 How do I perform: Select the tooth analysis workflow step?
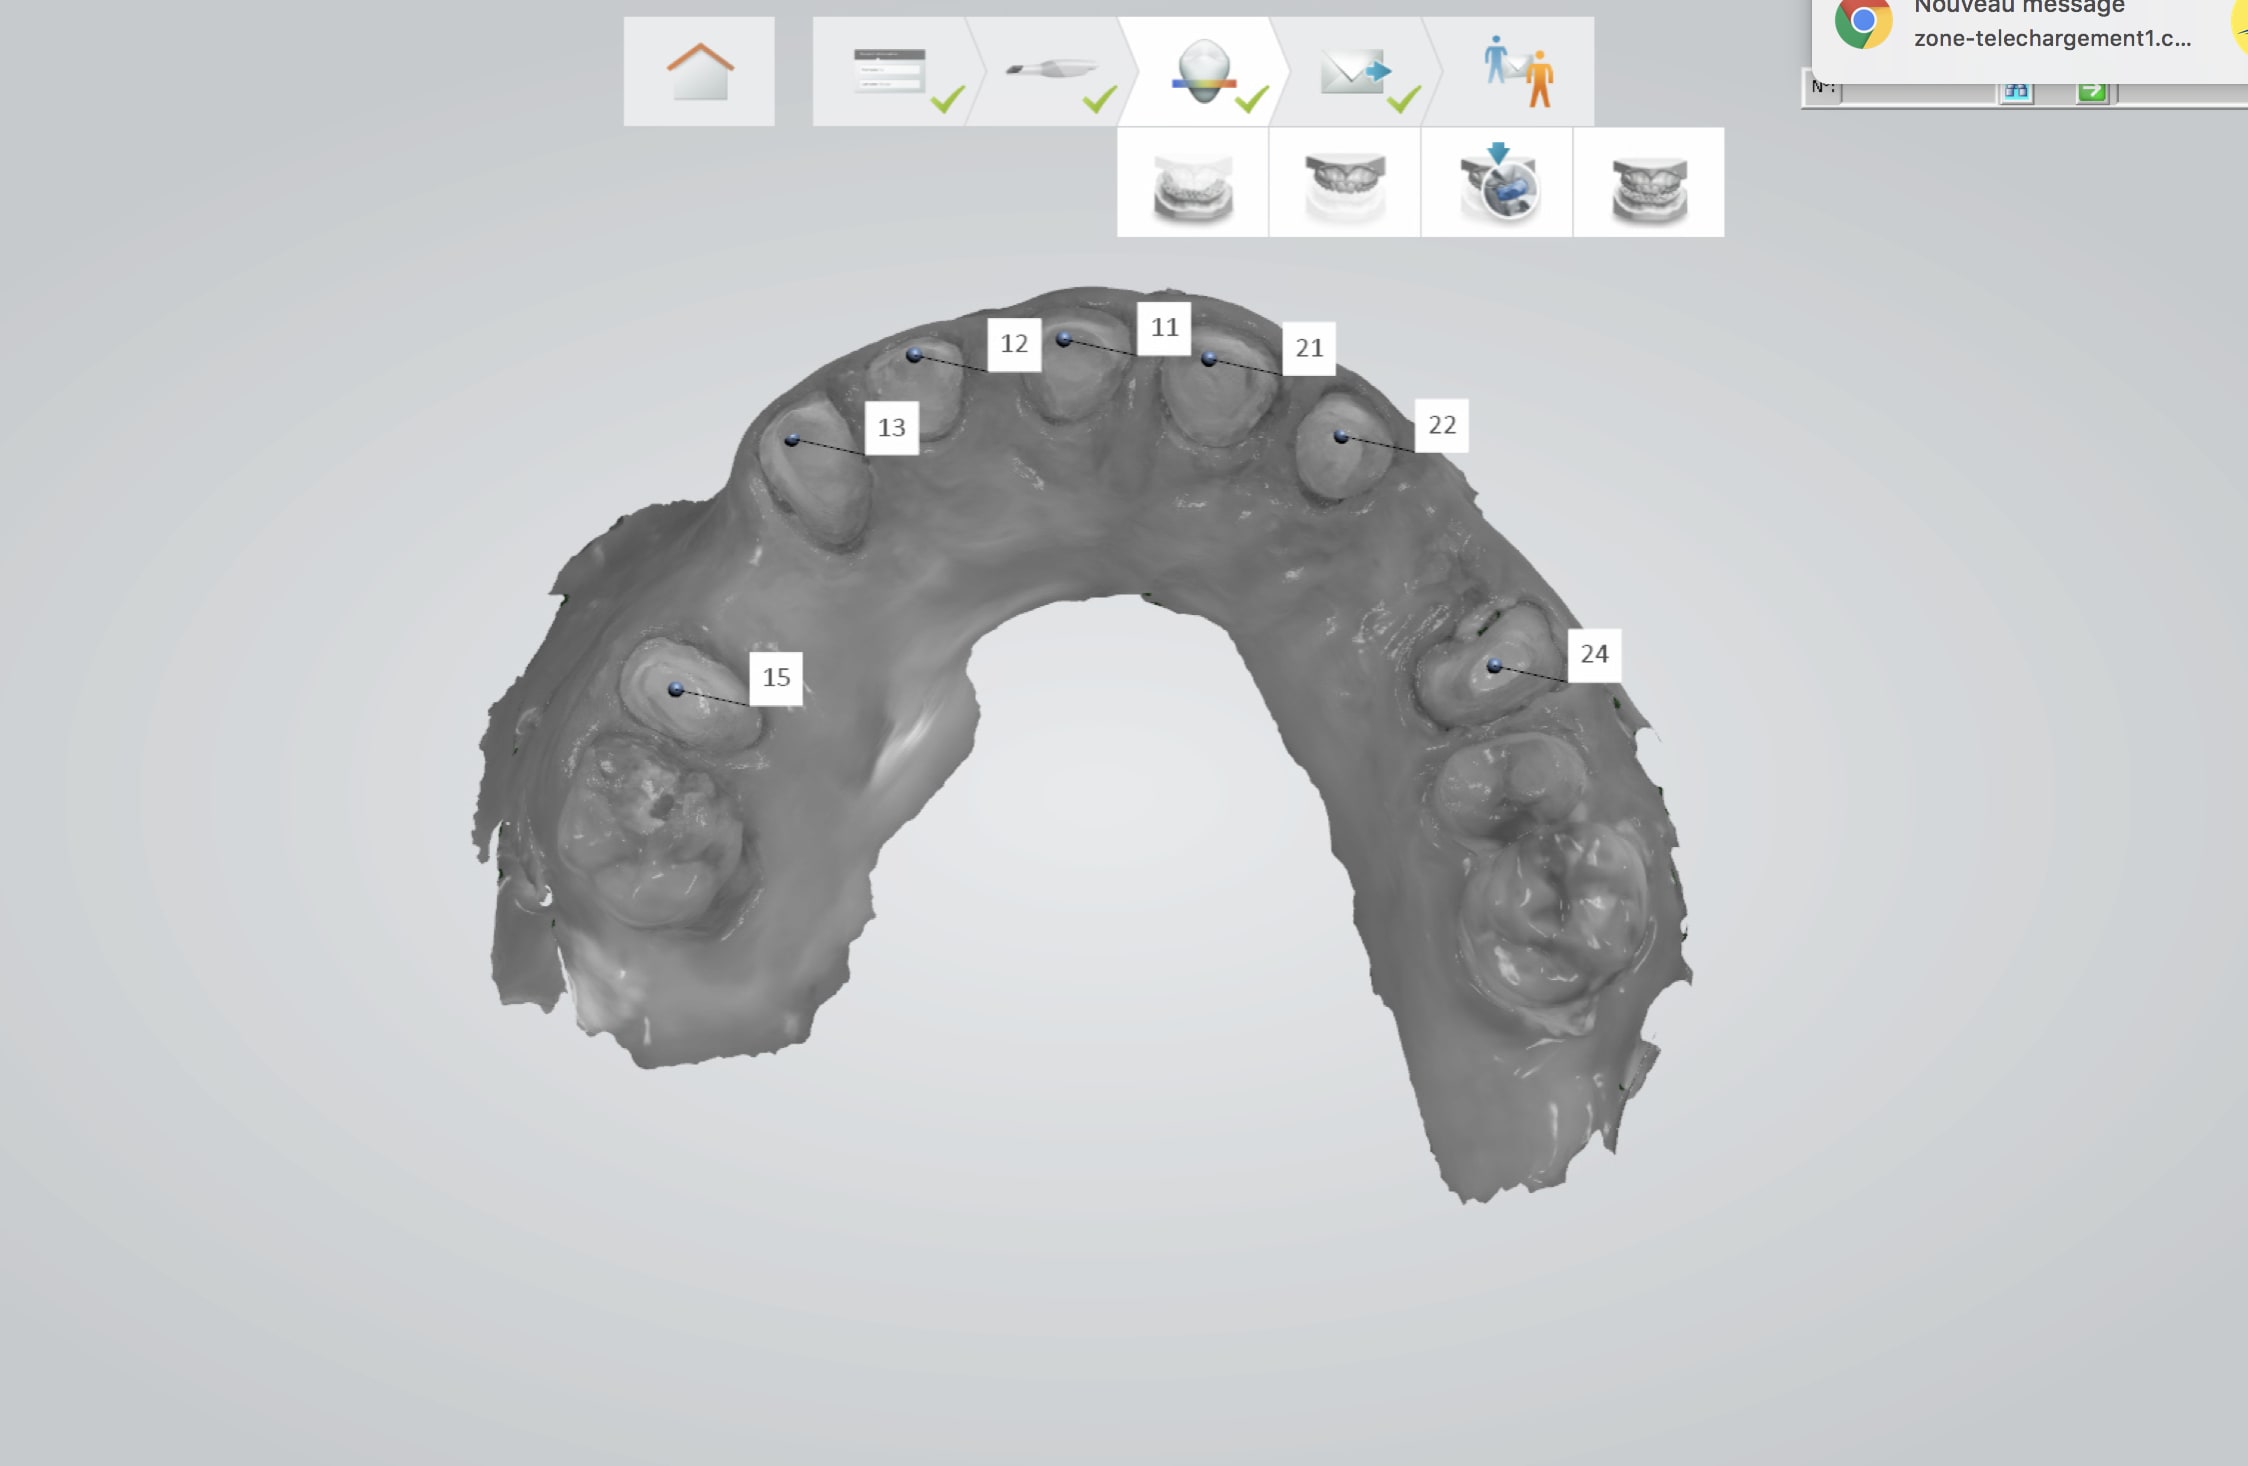[x=1203, y=72]
